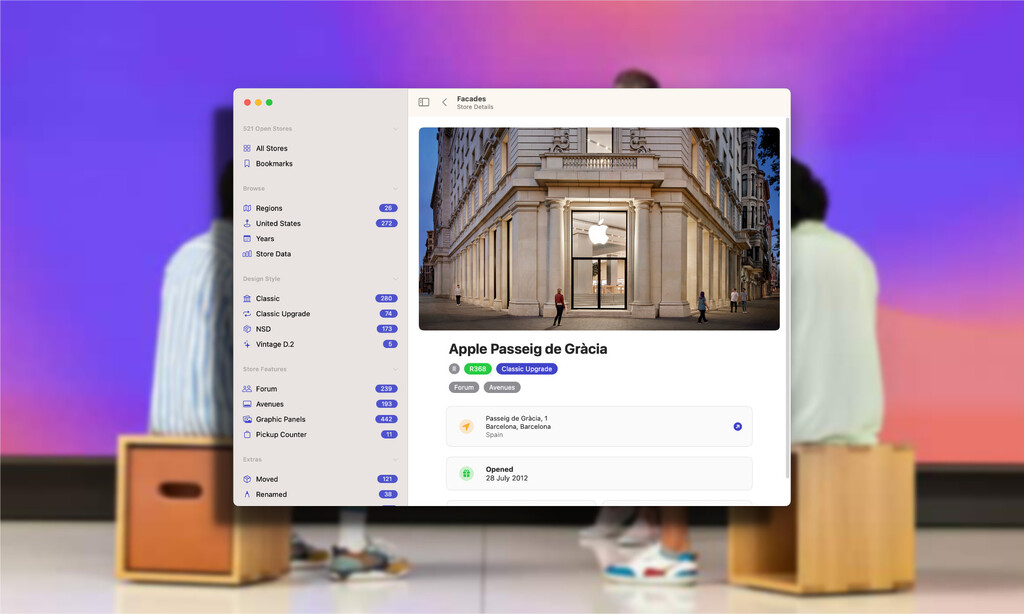1024x614 pixels.
Task: Click the Facades Store Details title
Action: 475,103
